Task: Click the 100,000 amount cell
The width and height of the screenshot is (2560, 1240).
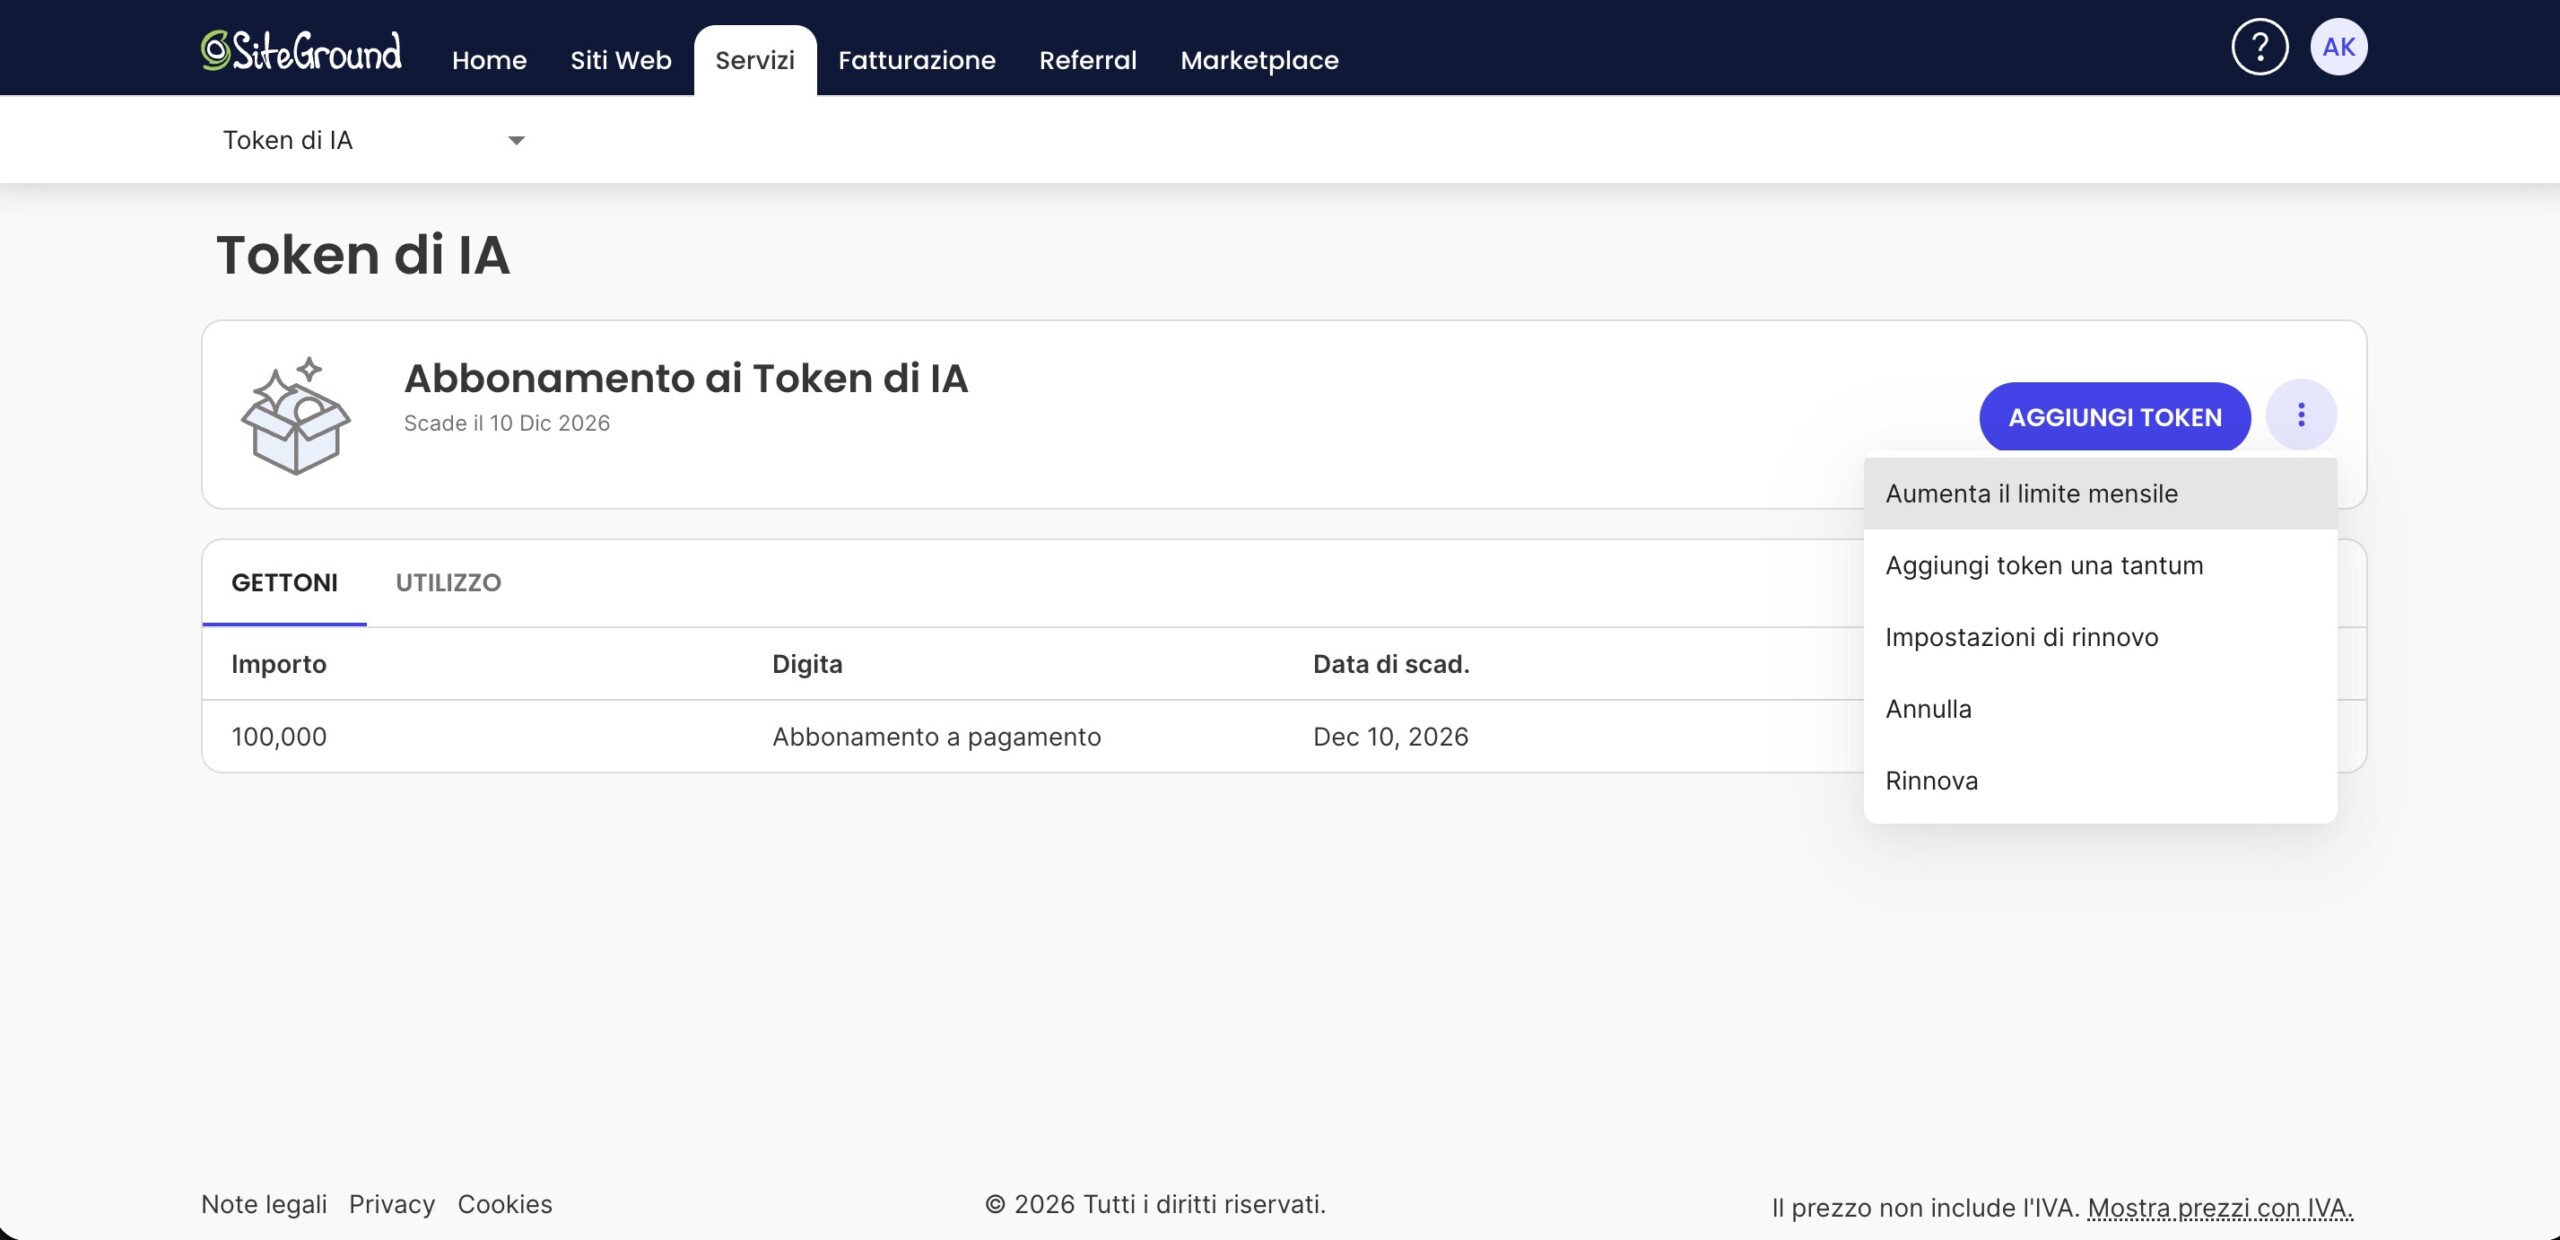Action: click(x=279, y=737)
